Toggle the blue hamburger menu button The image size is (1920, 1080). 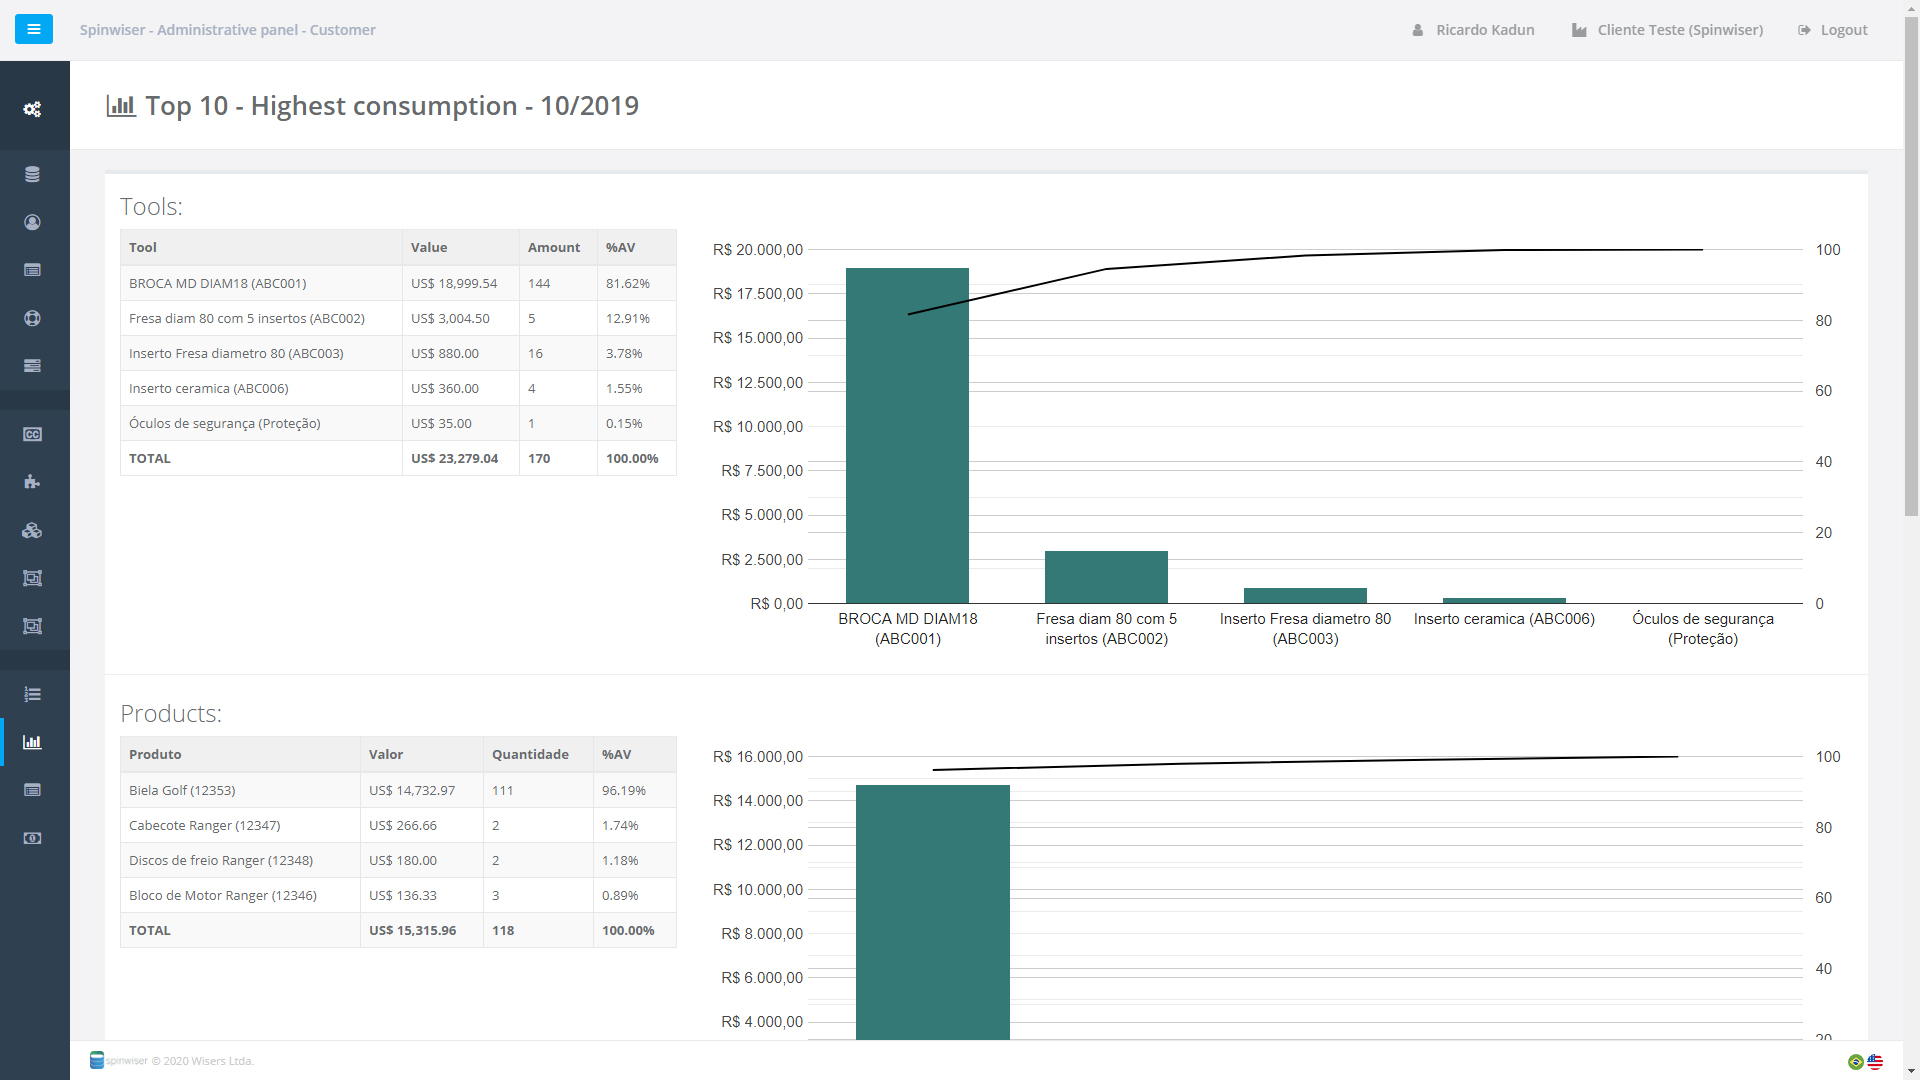click(33, 29)
